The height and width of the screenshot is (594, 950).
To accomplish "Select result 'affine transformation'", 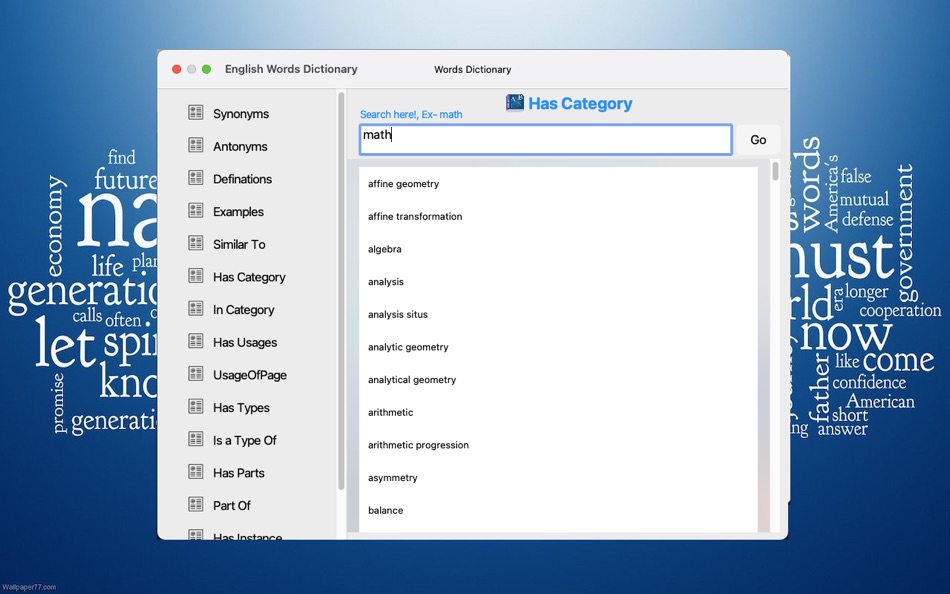I will coord(414,216).
